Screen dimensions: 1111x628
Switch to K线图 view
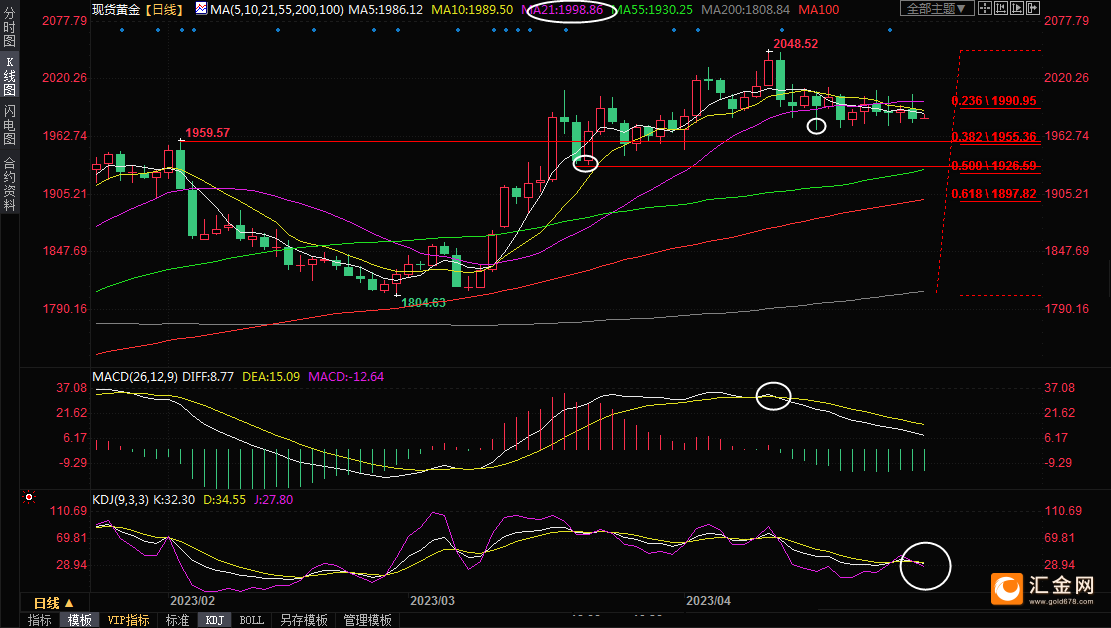tap(9, 77)
